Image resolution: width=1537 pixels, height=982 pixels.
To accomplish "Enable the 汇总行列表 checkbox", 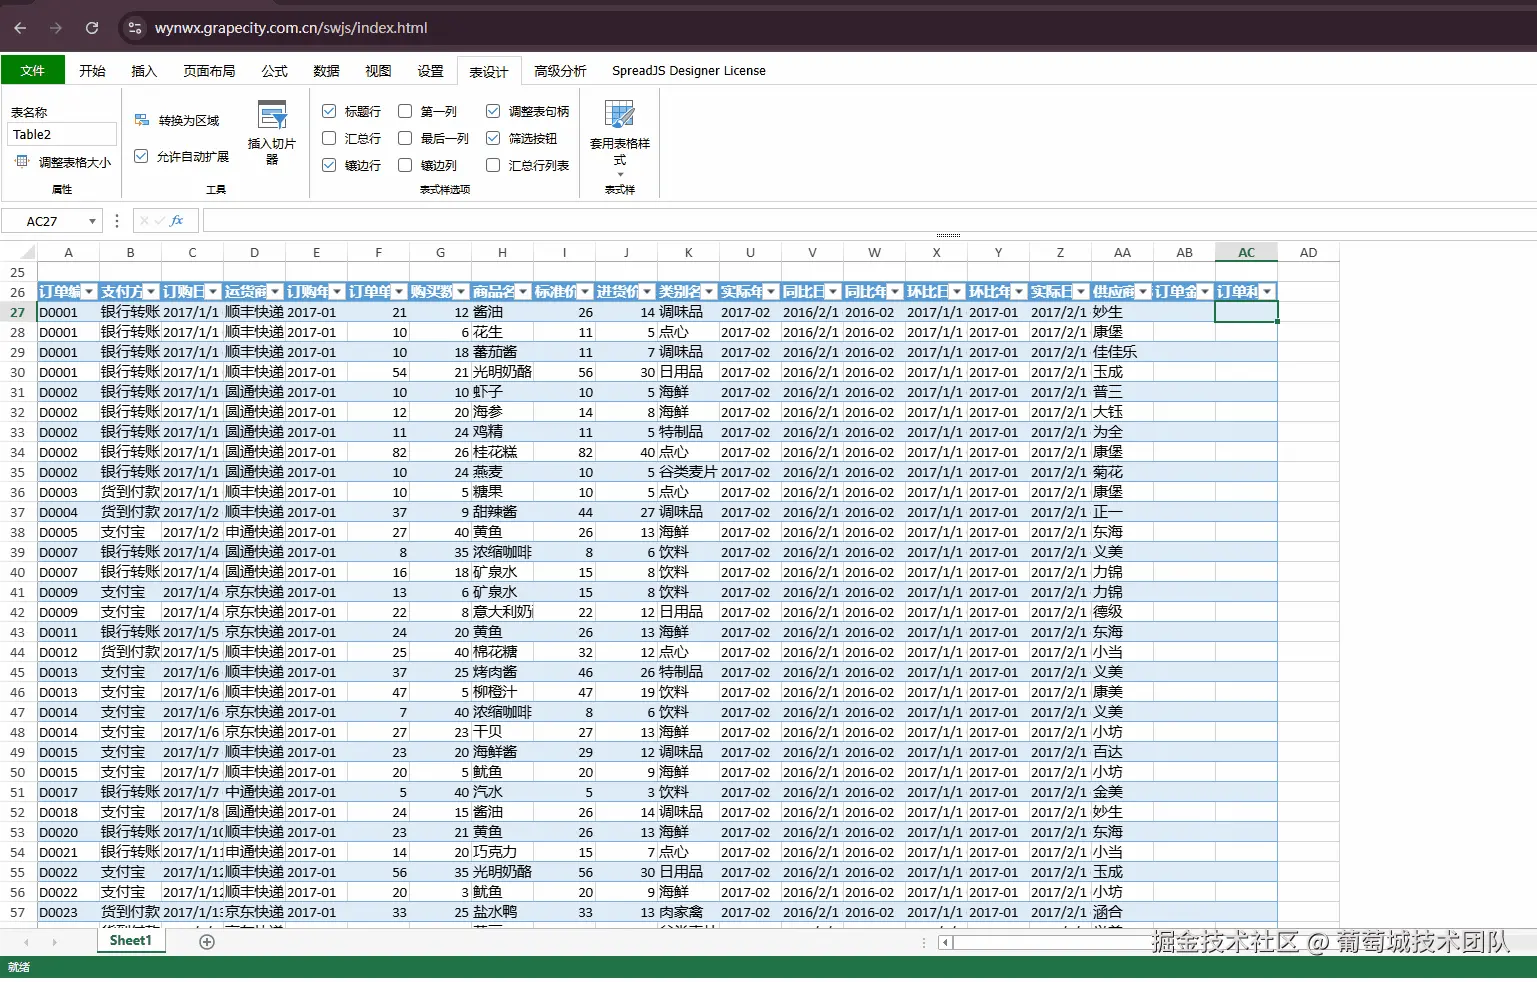I will (x=493, y=165).
